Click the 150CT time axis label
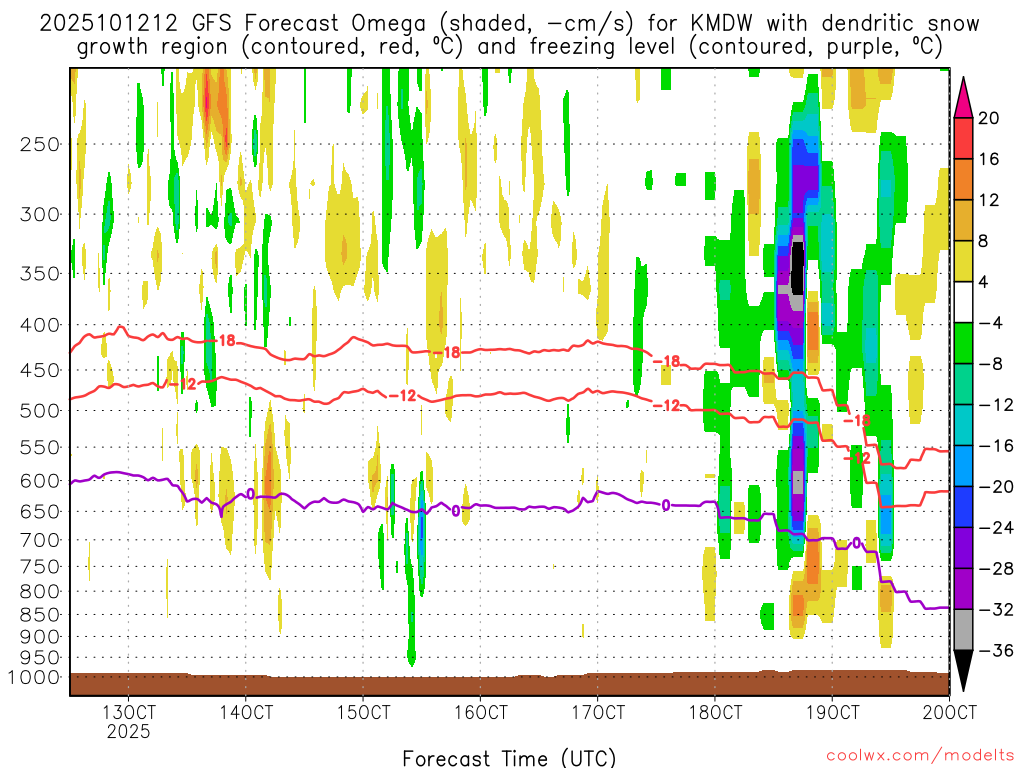The image size is (1024, 768). click(363, 712)
